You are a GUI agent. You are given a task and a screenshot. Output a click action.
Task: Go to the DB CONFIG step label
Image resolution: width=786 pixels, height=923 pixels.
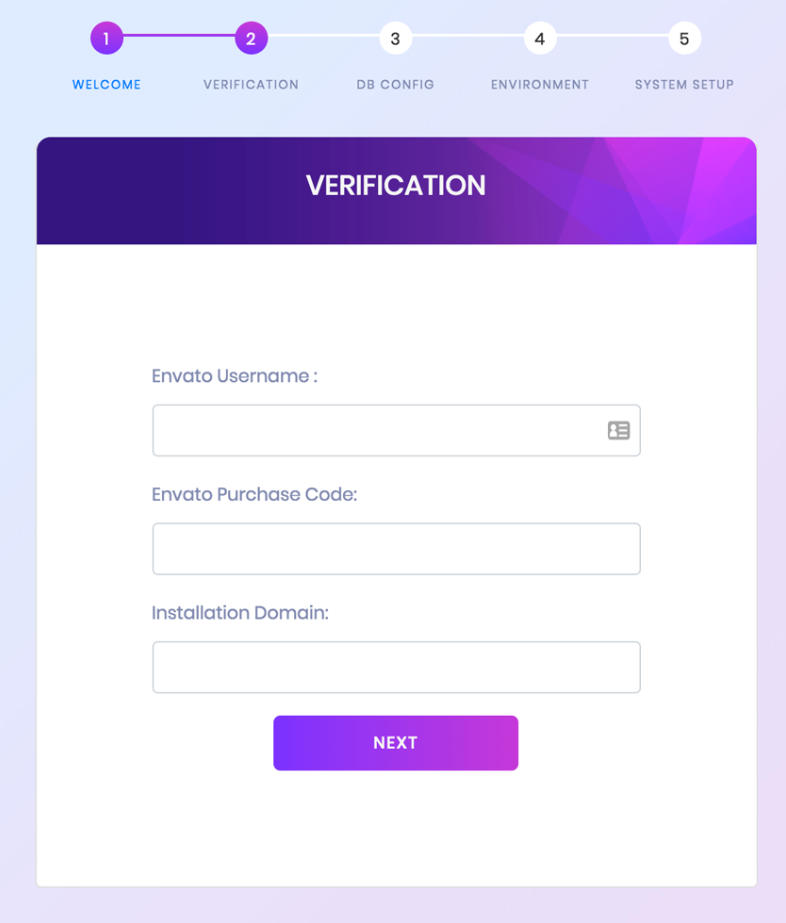pos(395,85)
